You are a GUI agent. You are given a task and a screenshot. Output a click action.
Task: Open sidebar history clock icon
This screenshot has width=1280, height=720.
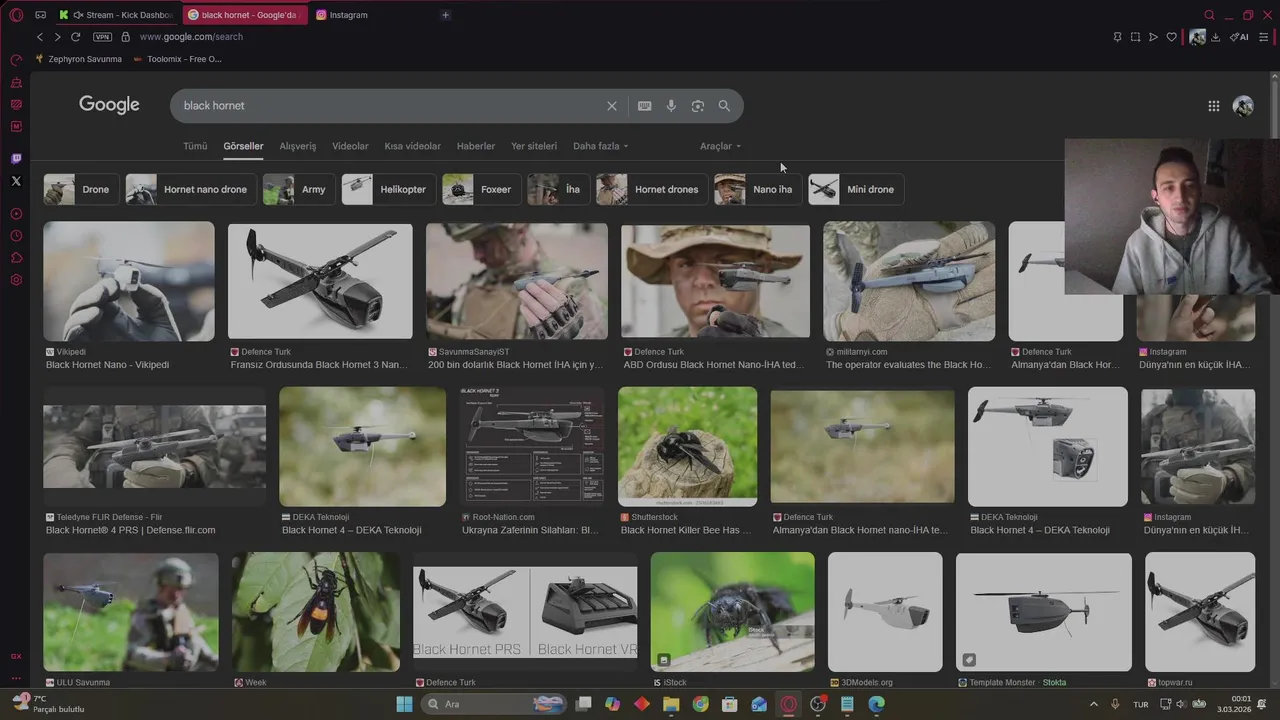click(x=16, y=236)
